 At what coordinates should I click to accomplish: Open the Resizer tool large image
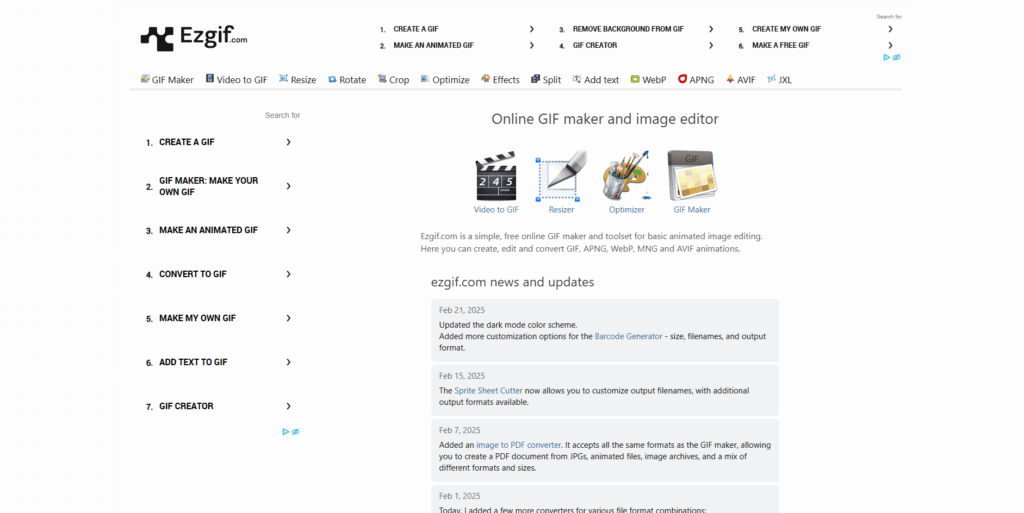point(561,176)
